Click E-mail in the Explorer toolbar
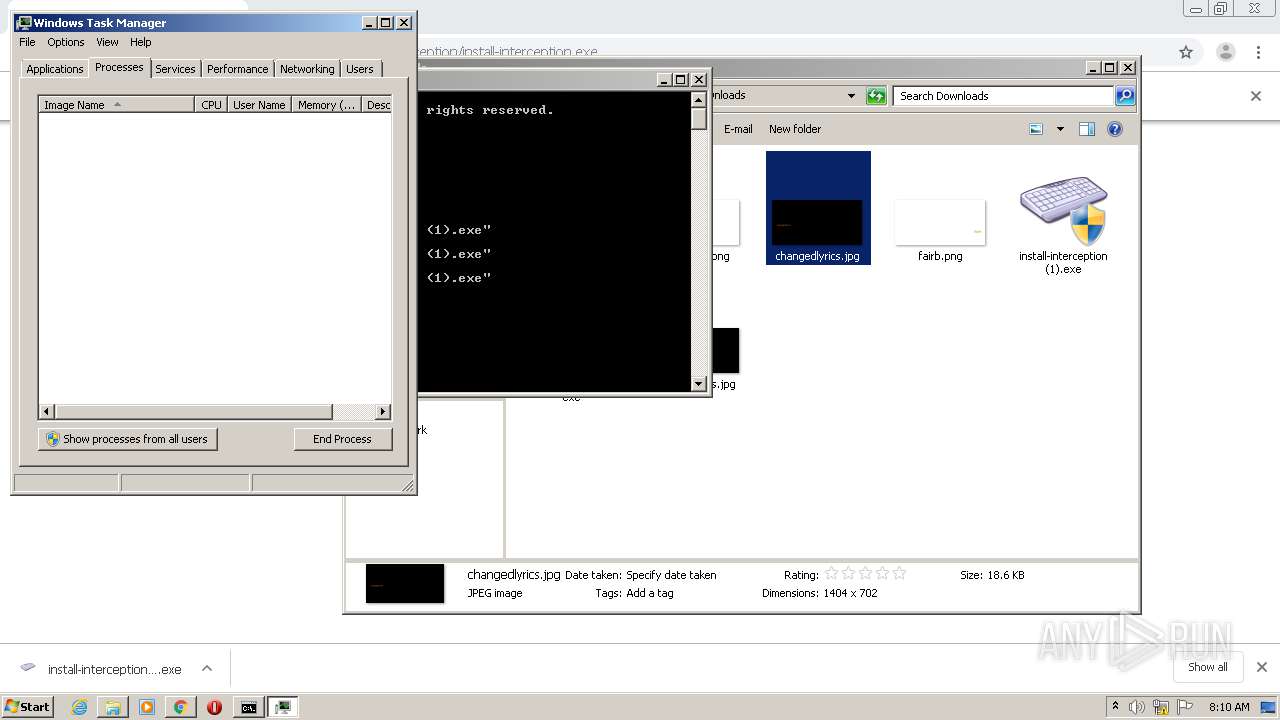 (x=738, y=129)
